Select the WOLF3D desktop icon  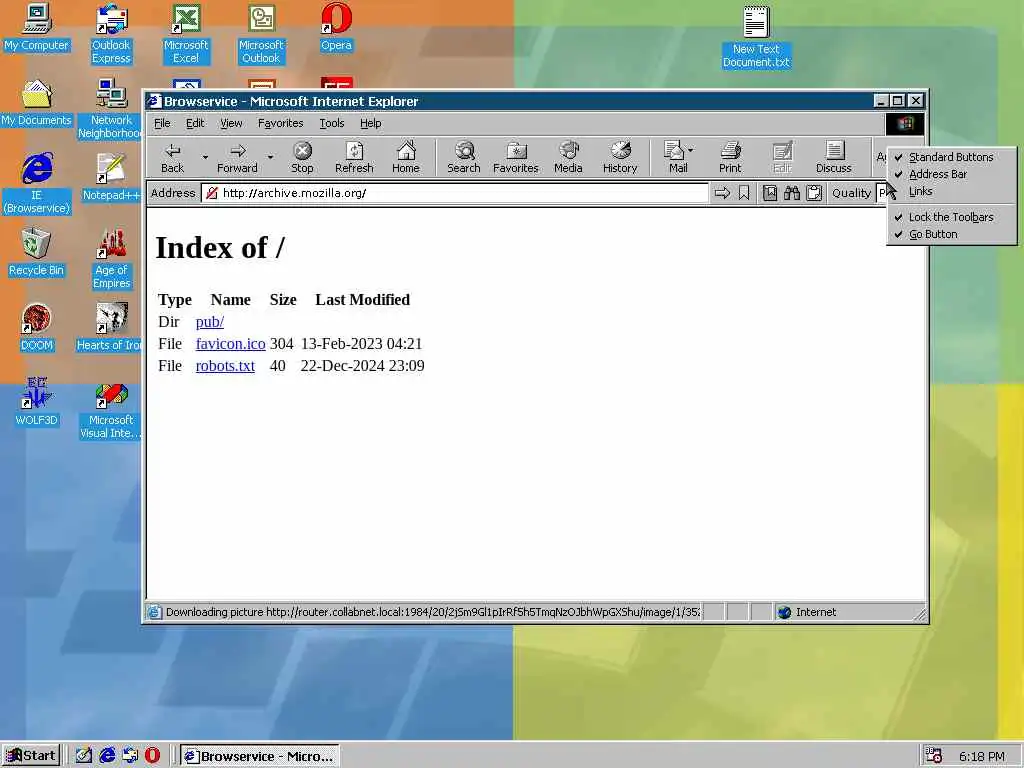click(x=37, y=402)
